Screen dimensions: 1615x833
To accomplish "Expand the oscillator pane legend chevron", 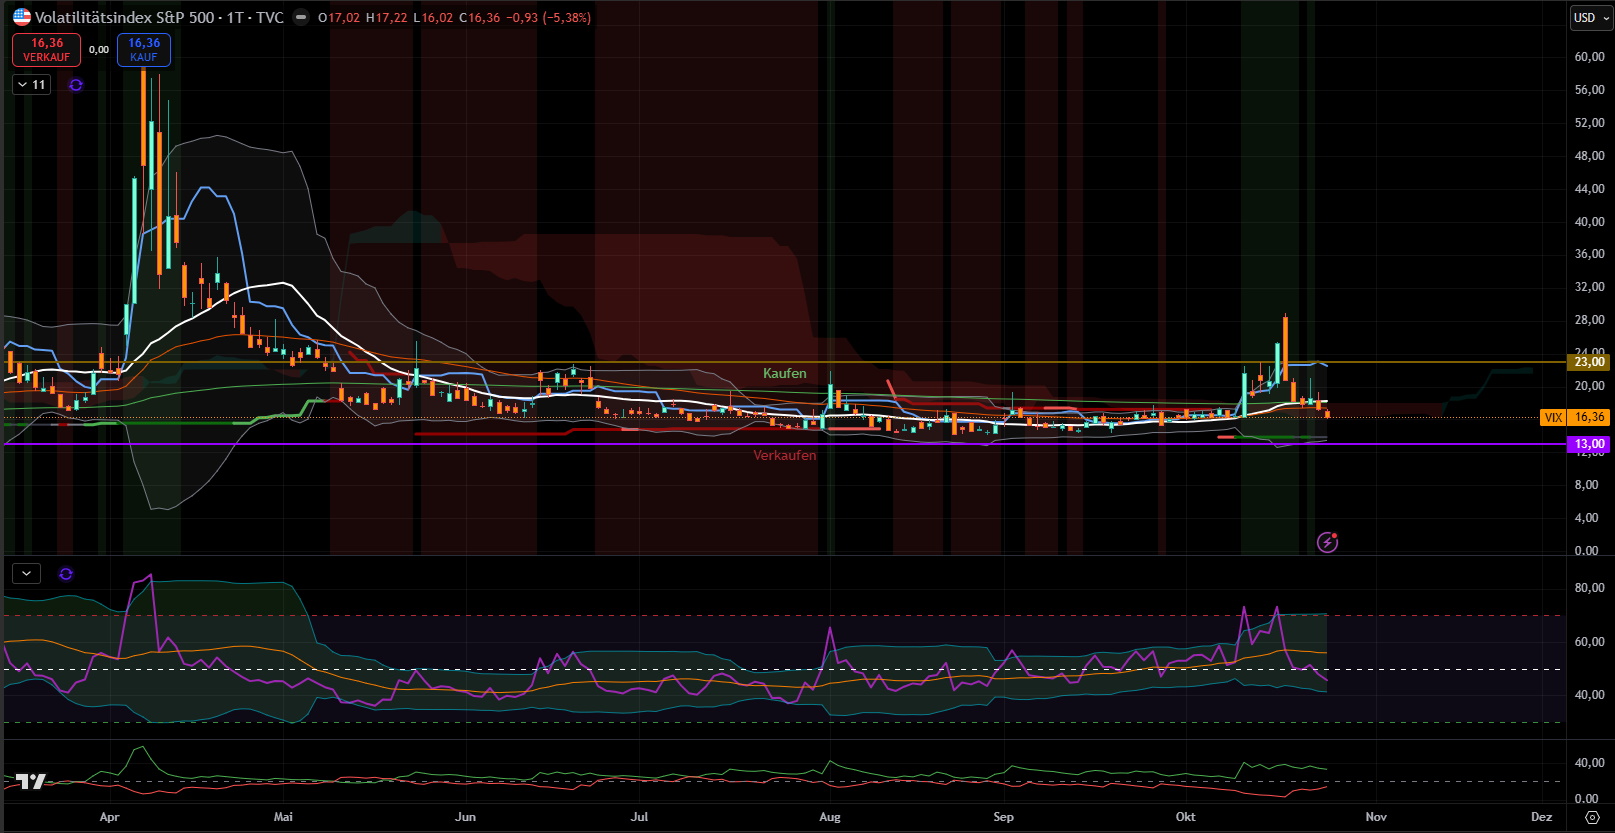I will (x=26, y=574).
